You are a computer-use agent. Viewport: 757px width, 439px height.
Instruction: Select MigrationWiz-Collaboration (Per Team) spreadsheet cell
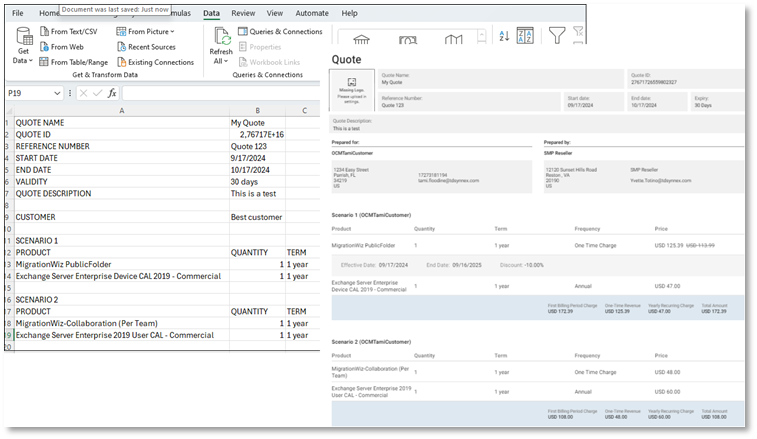click(122, 324)
